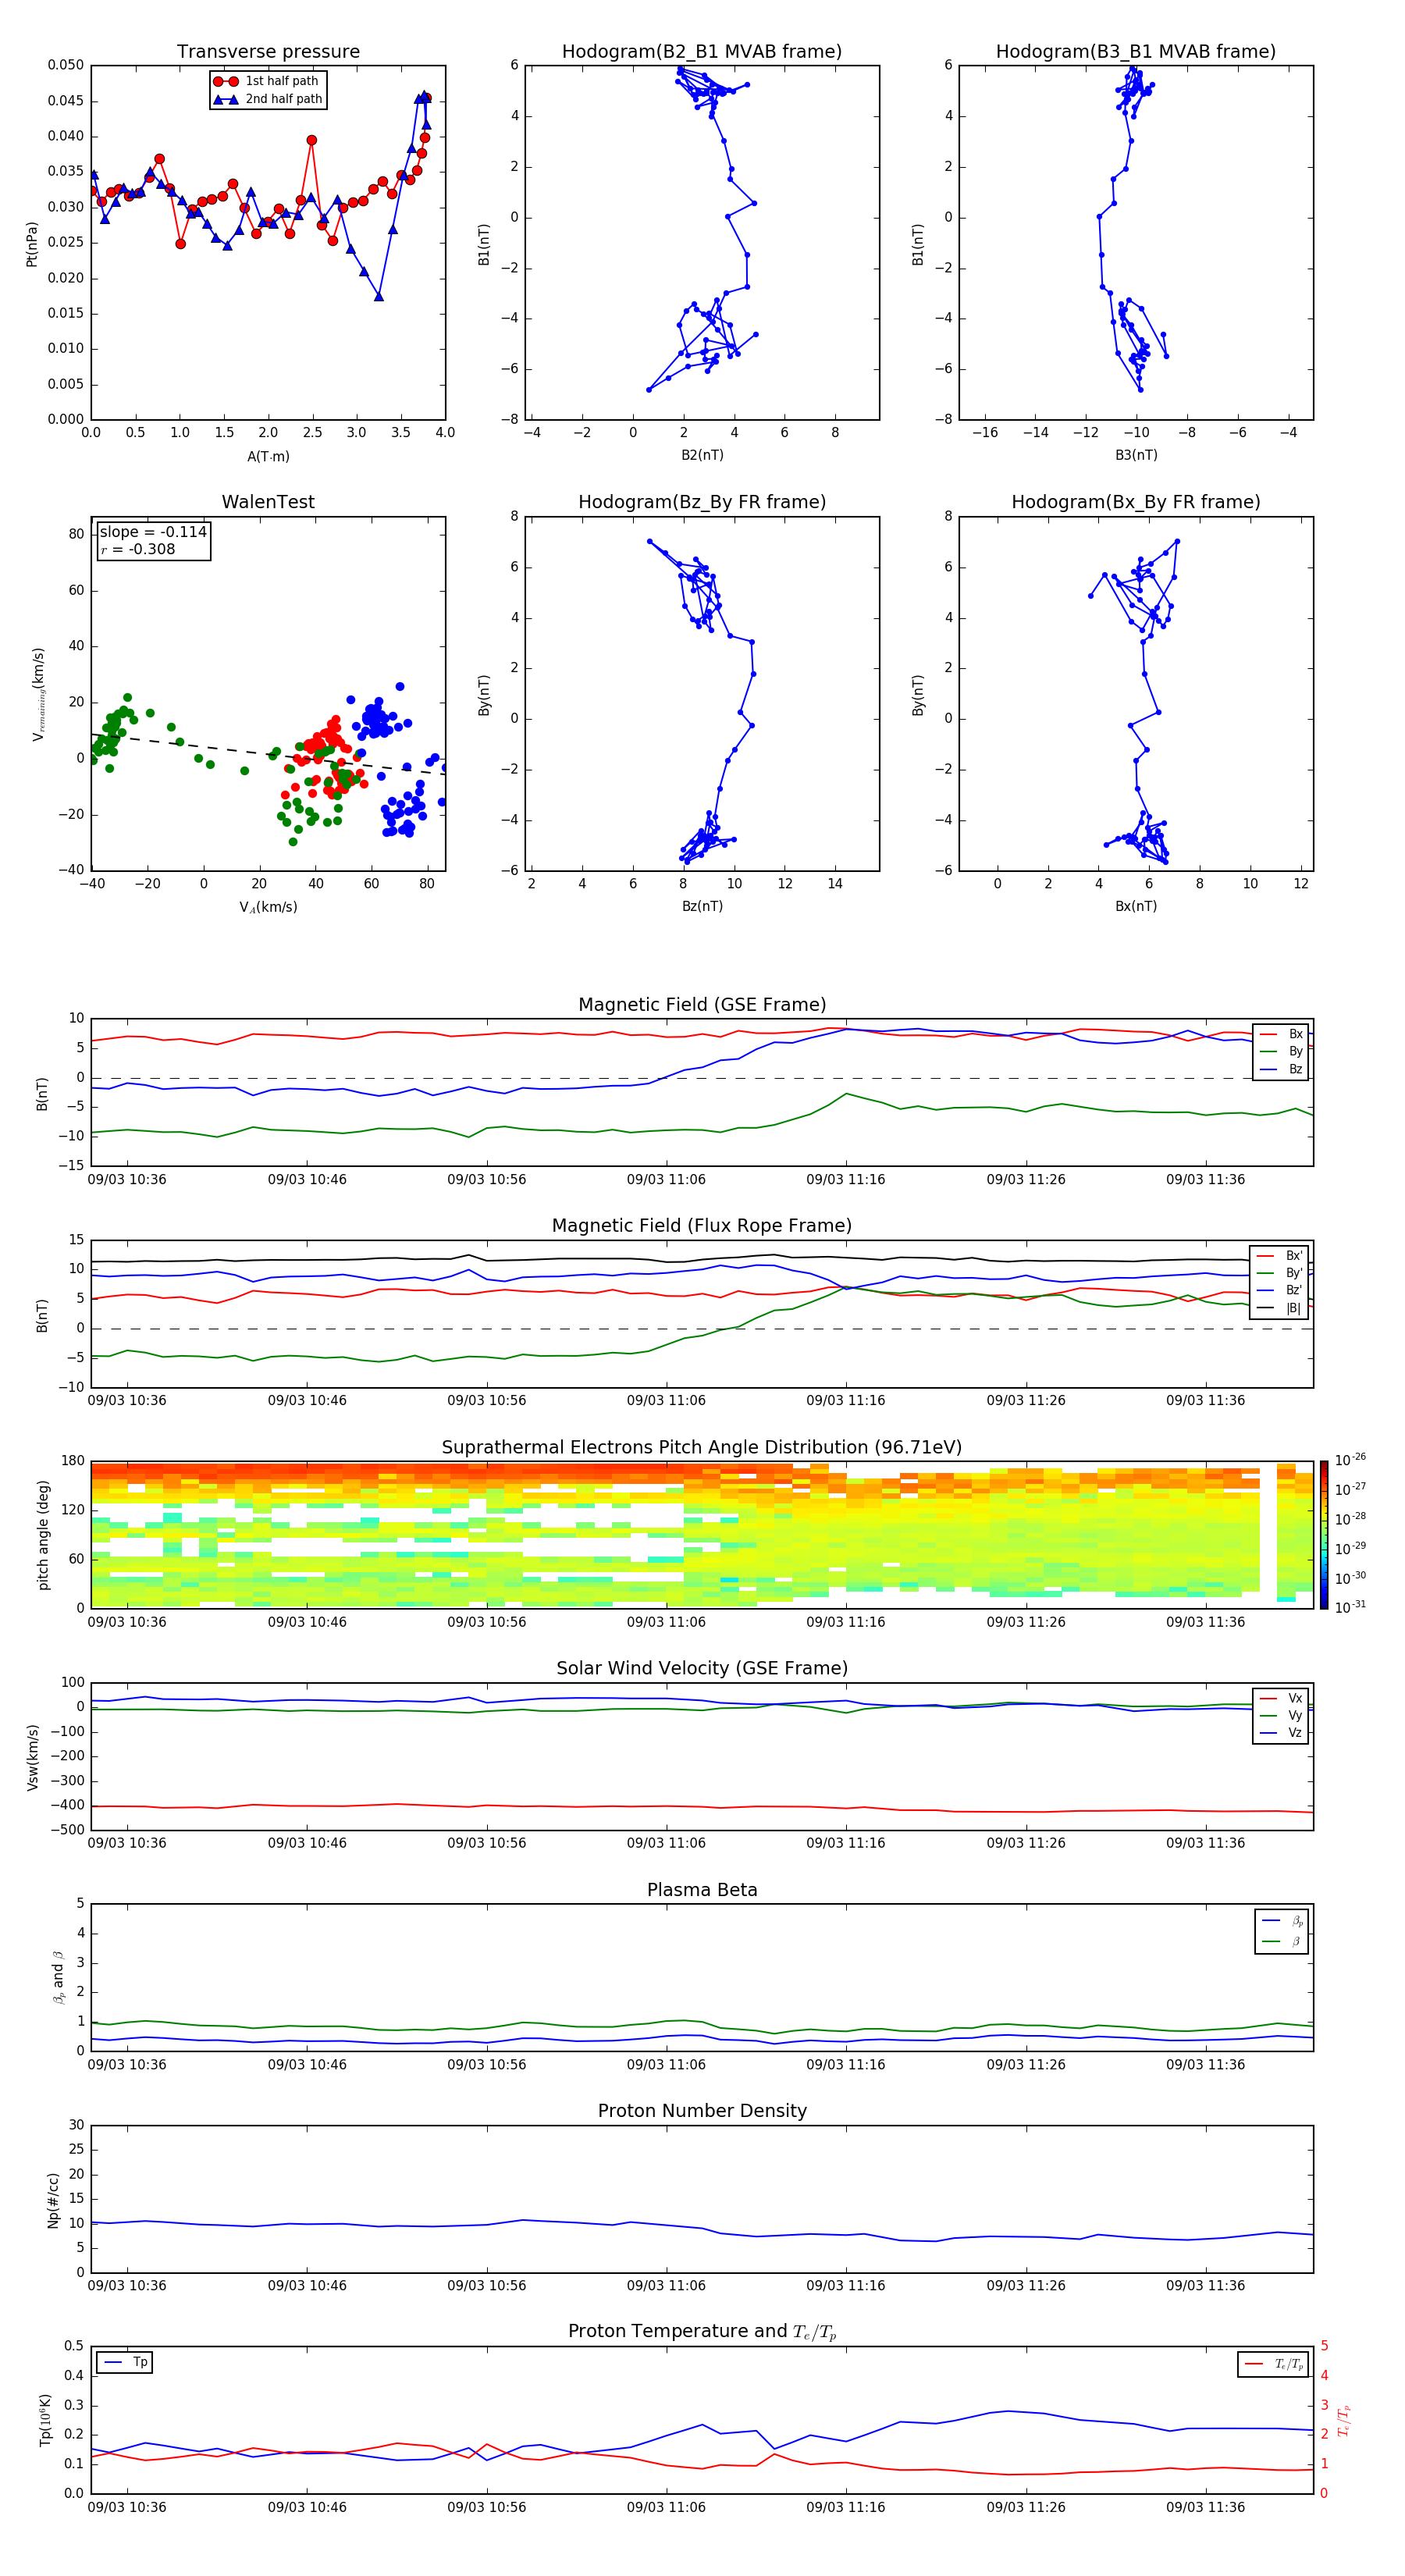This screenshot has width=1405, height=2576.
Task: Click the 'pitch angle (deg)' axis label
Action: point(43,1535)
